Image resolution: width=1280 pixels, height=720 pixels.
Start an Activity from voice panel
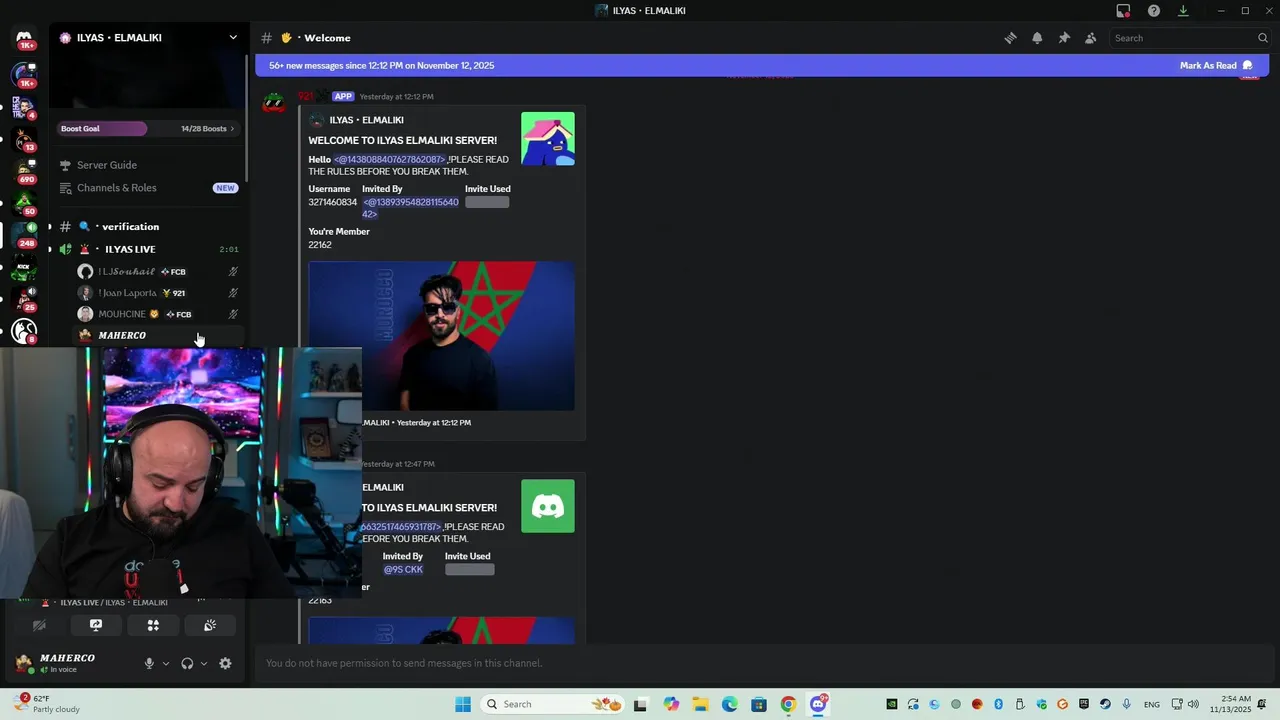(153, 625)
